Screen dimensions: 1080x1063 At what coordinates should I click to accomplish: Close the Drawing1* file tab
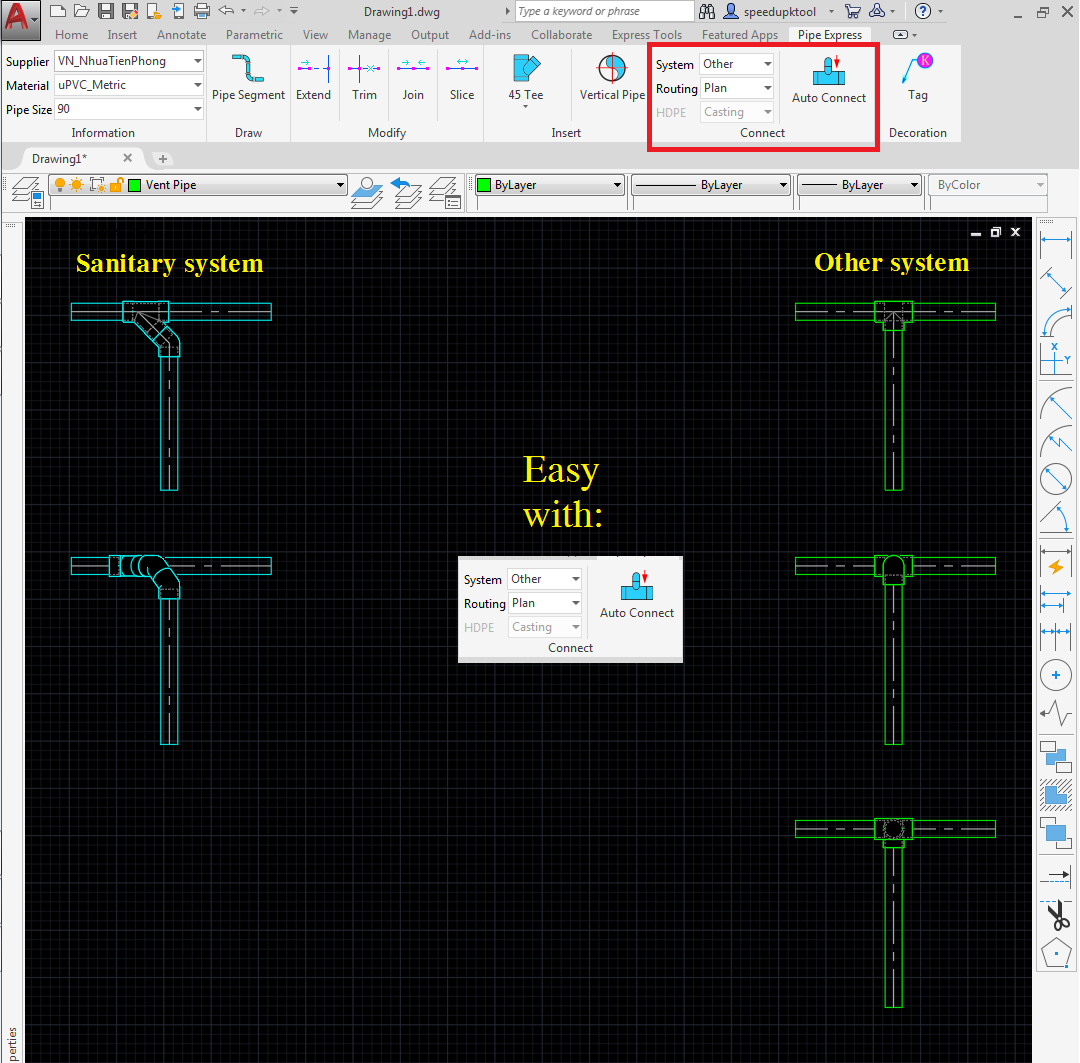pos(127,158)
